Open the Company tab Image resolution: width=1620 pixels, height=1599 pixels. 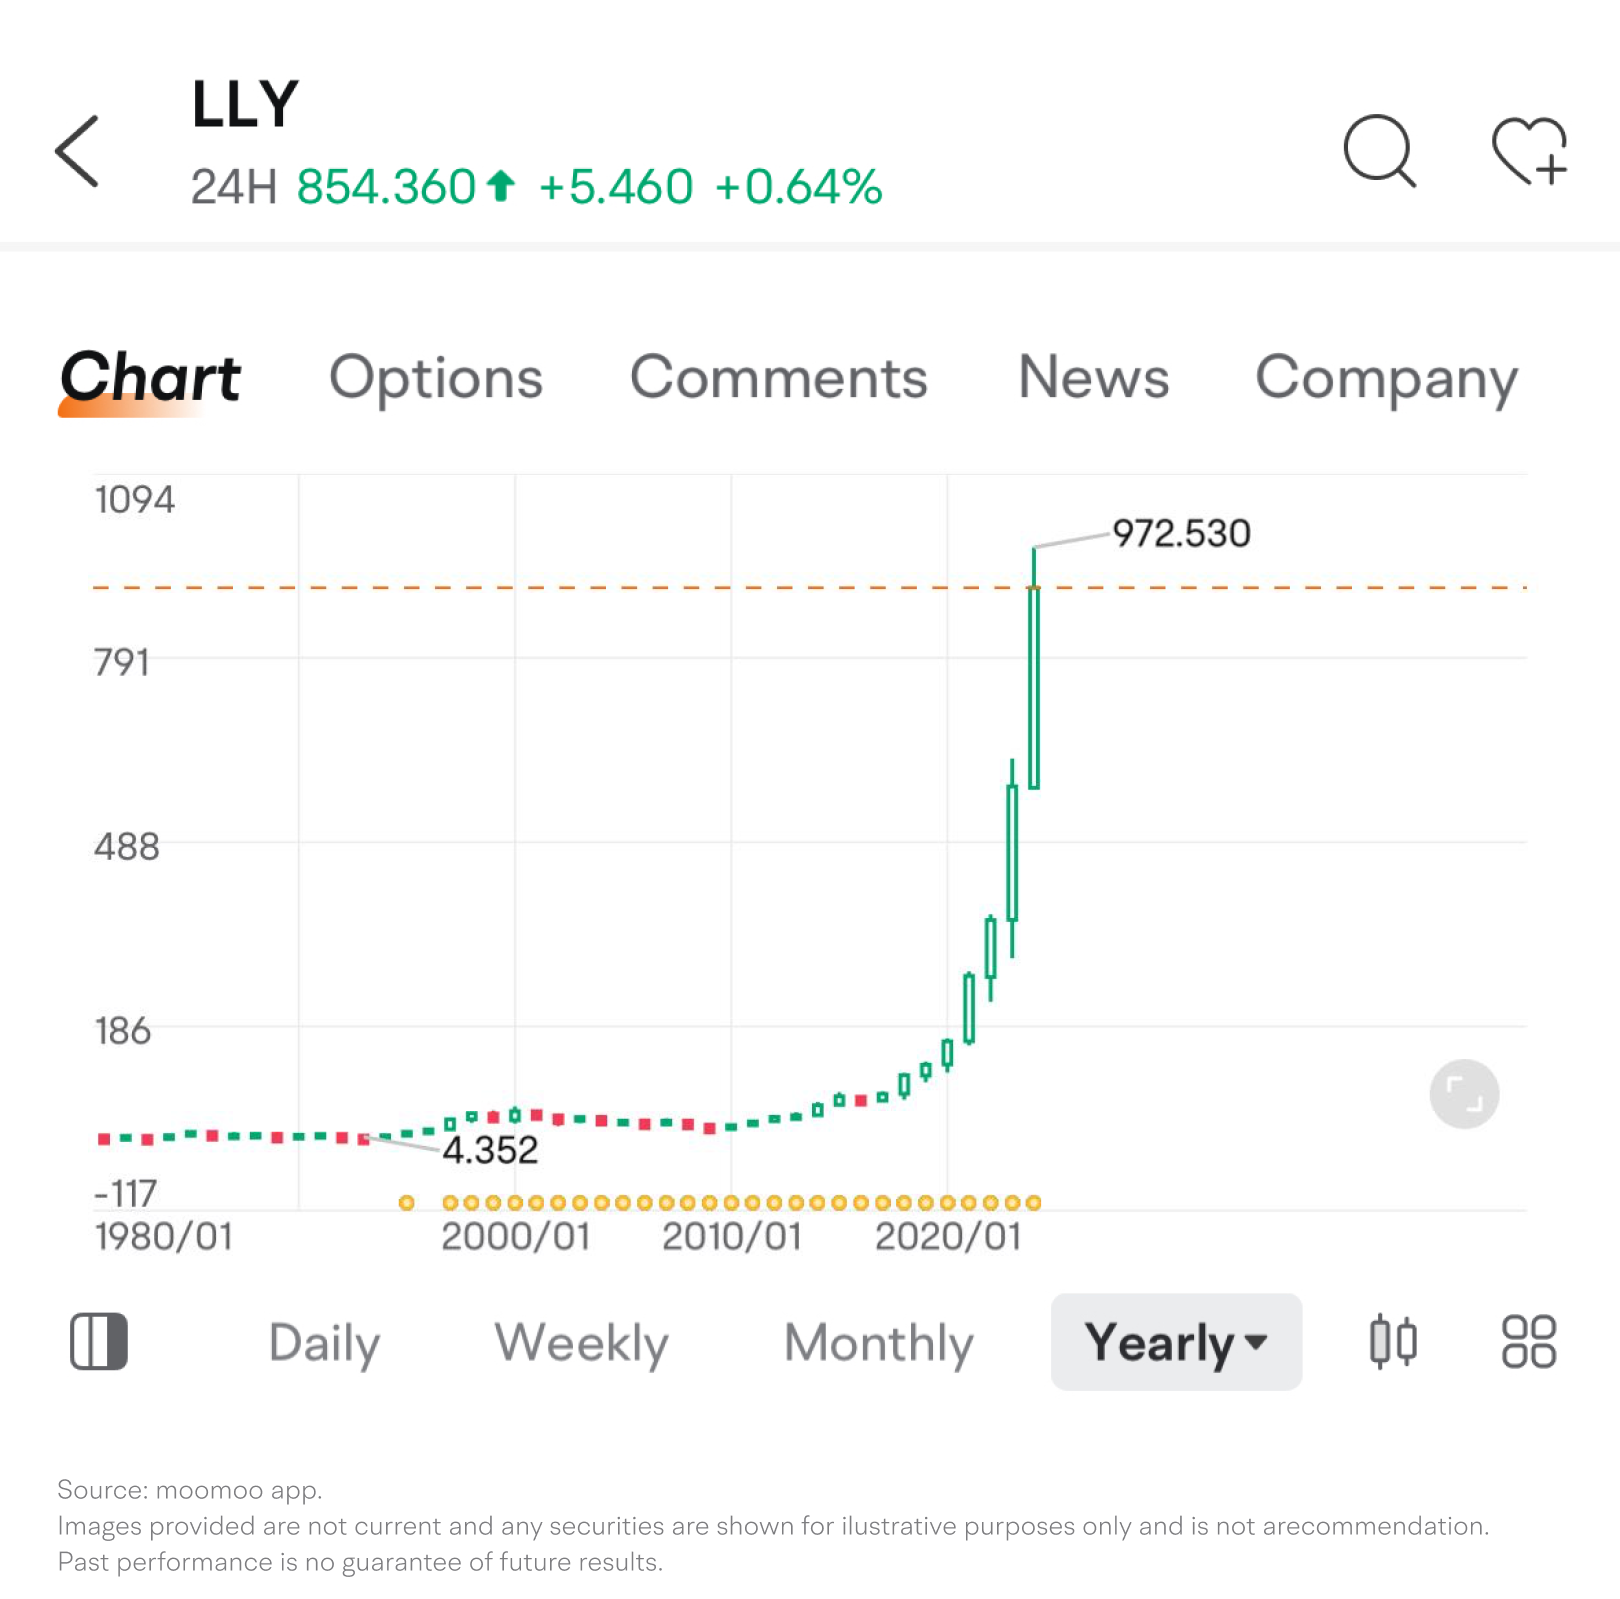pos(1386,380)
